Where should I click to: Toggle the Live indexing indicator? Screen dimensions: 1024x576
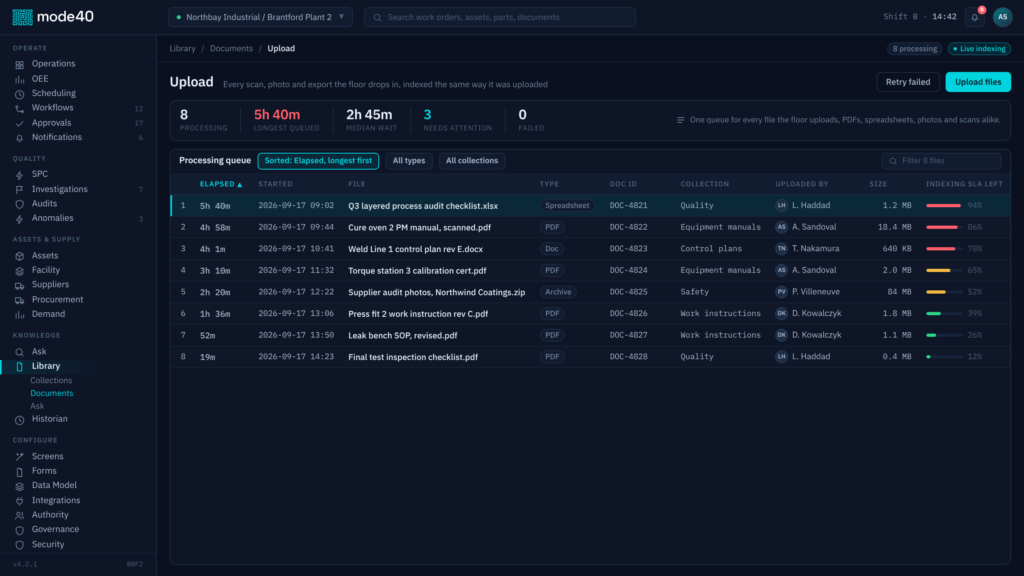(x=979, y=49)
